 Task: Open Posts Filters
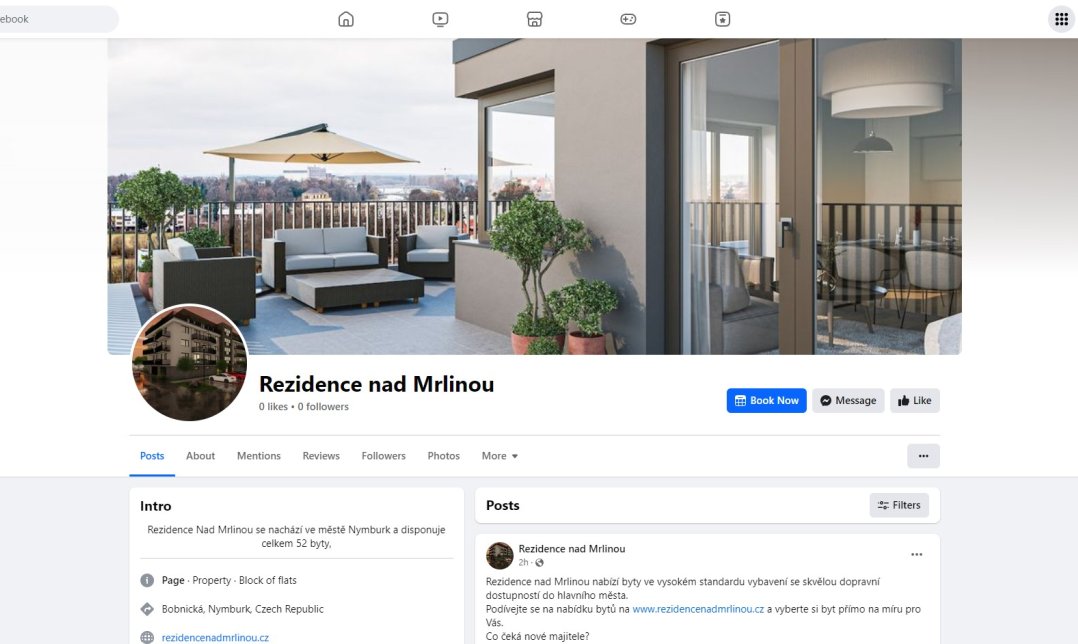(x=899, y=505)
